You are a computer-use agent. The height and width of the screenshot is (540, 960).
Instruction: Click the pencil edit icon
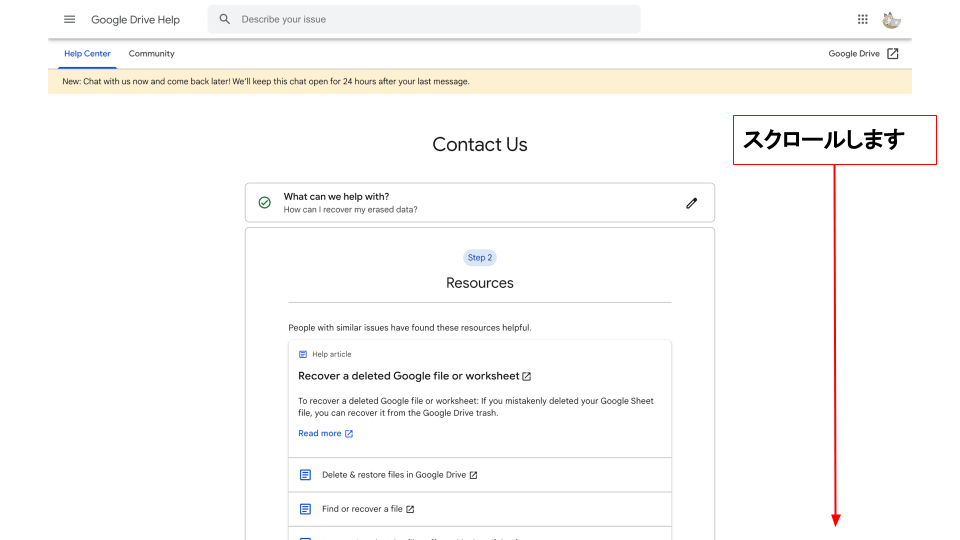[691, 203]
